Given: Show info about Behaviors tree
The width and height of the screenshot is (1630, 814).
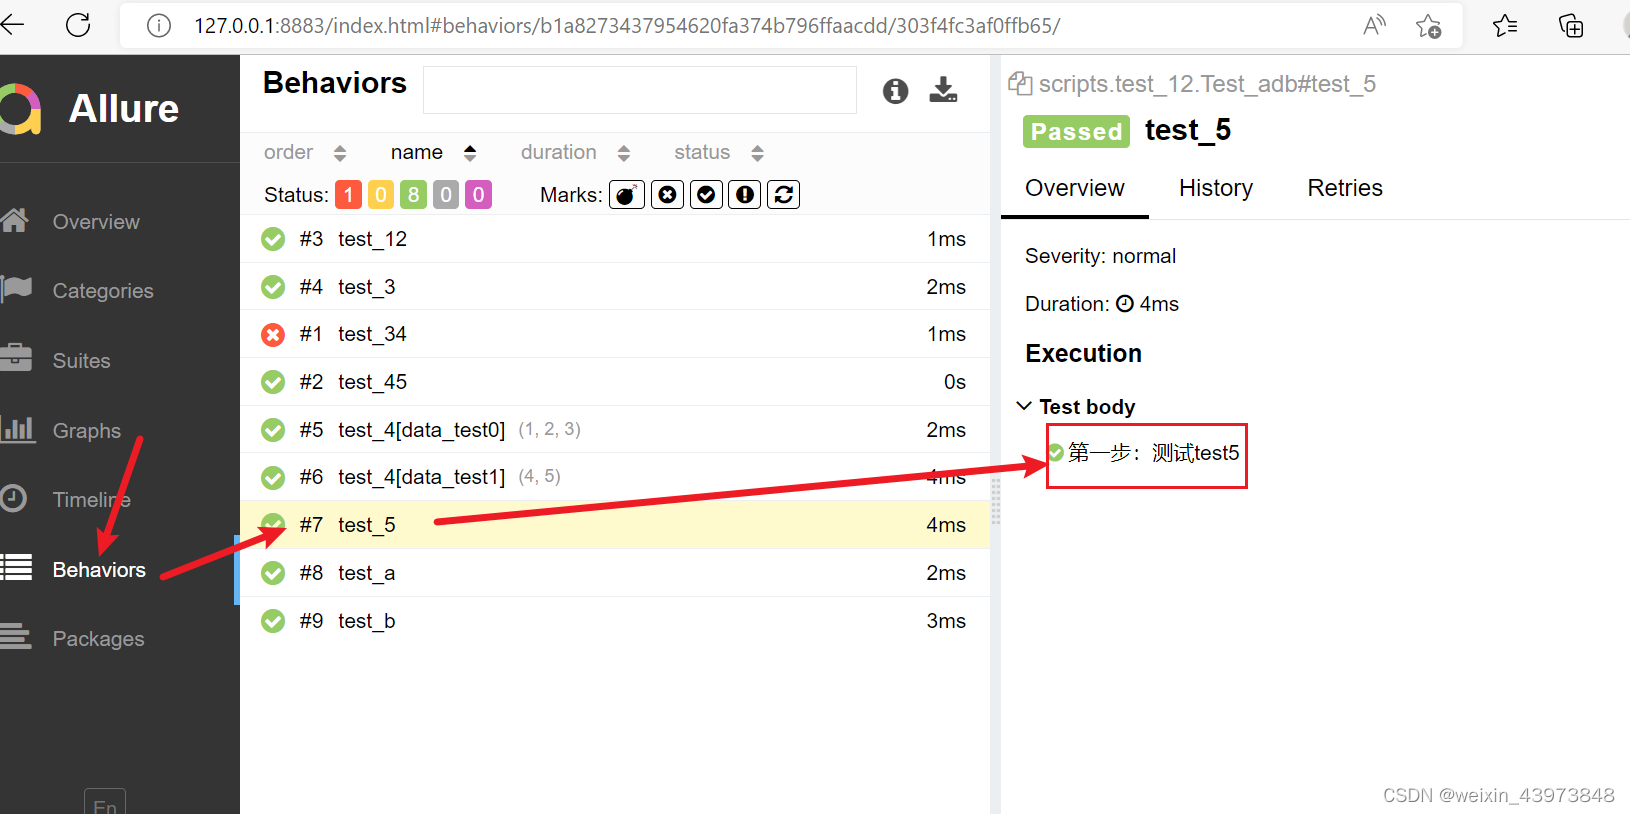Looking at the screenshot, I should [x=895, y=91].
